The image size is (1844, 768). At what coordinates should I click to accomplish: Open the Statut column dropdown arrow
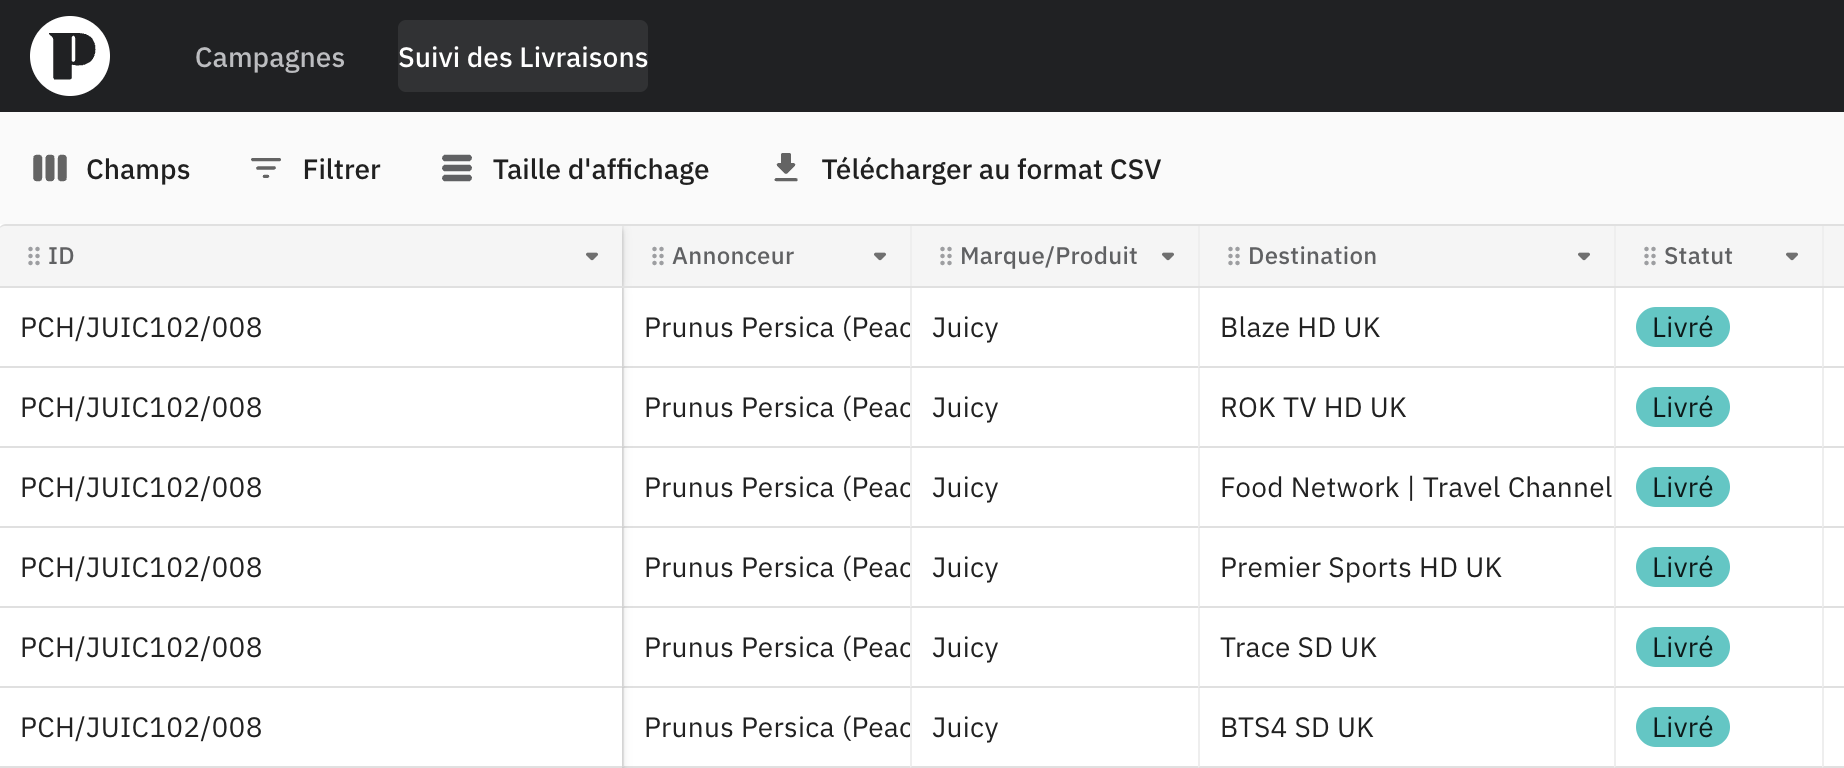coord(1792,257)
